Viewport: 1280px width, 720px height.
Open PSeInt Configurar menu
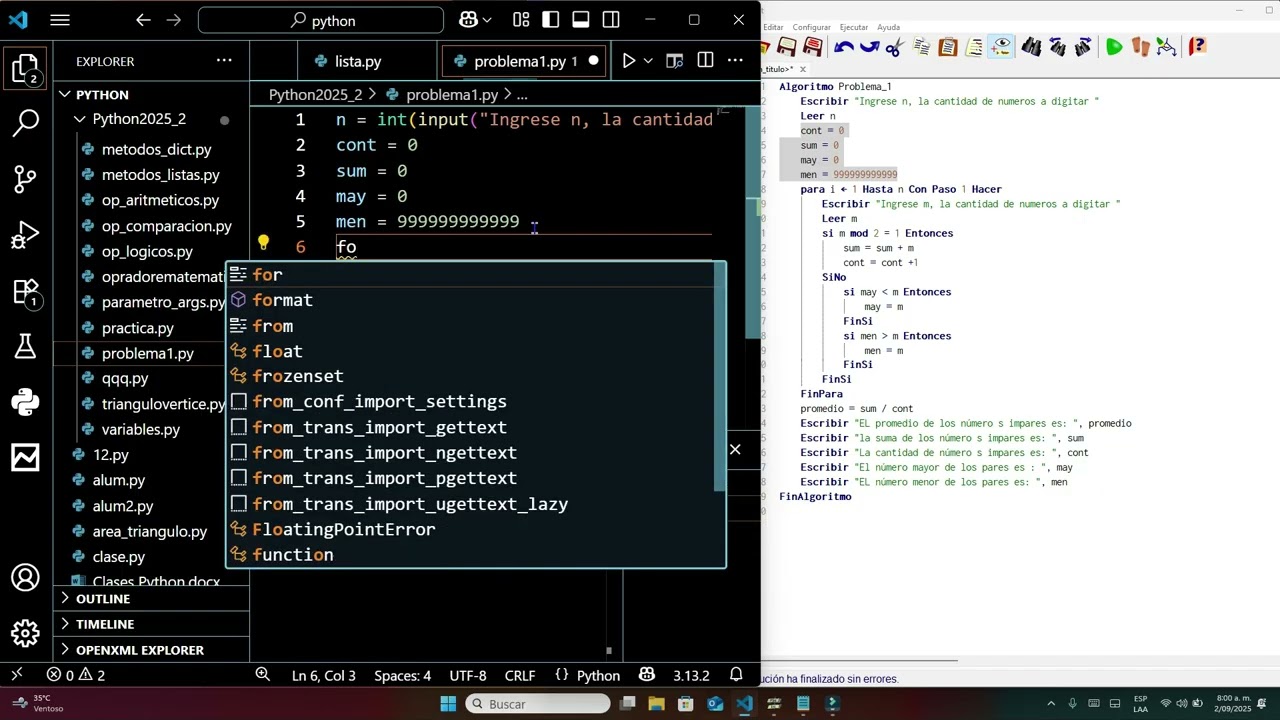(811, 27)
